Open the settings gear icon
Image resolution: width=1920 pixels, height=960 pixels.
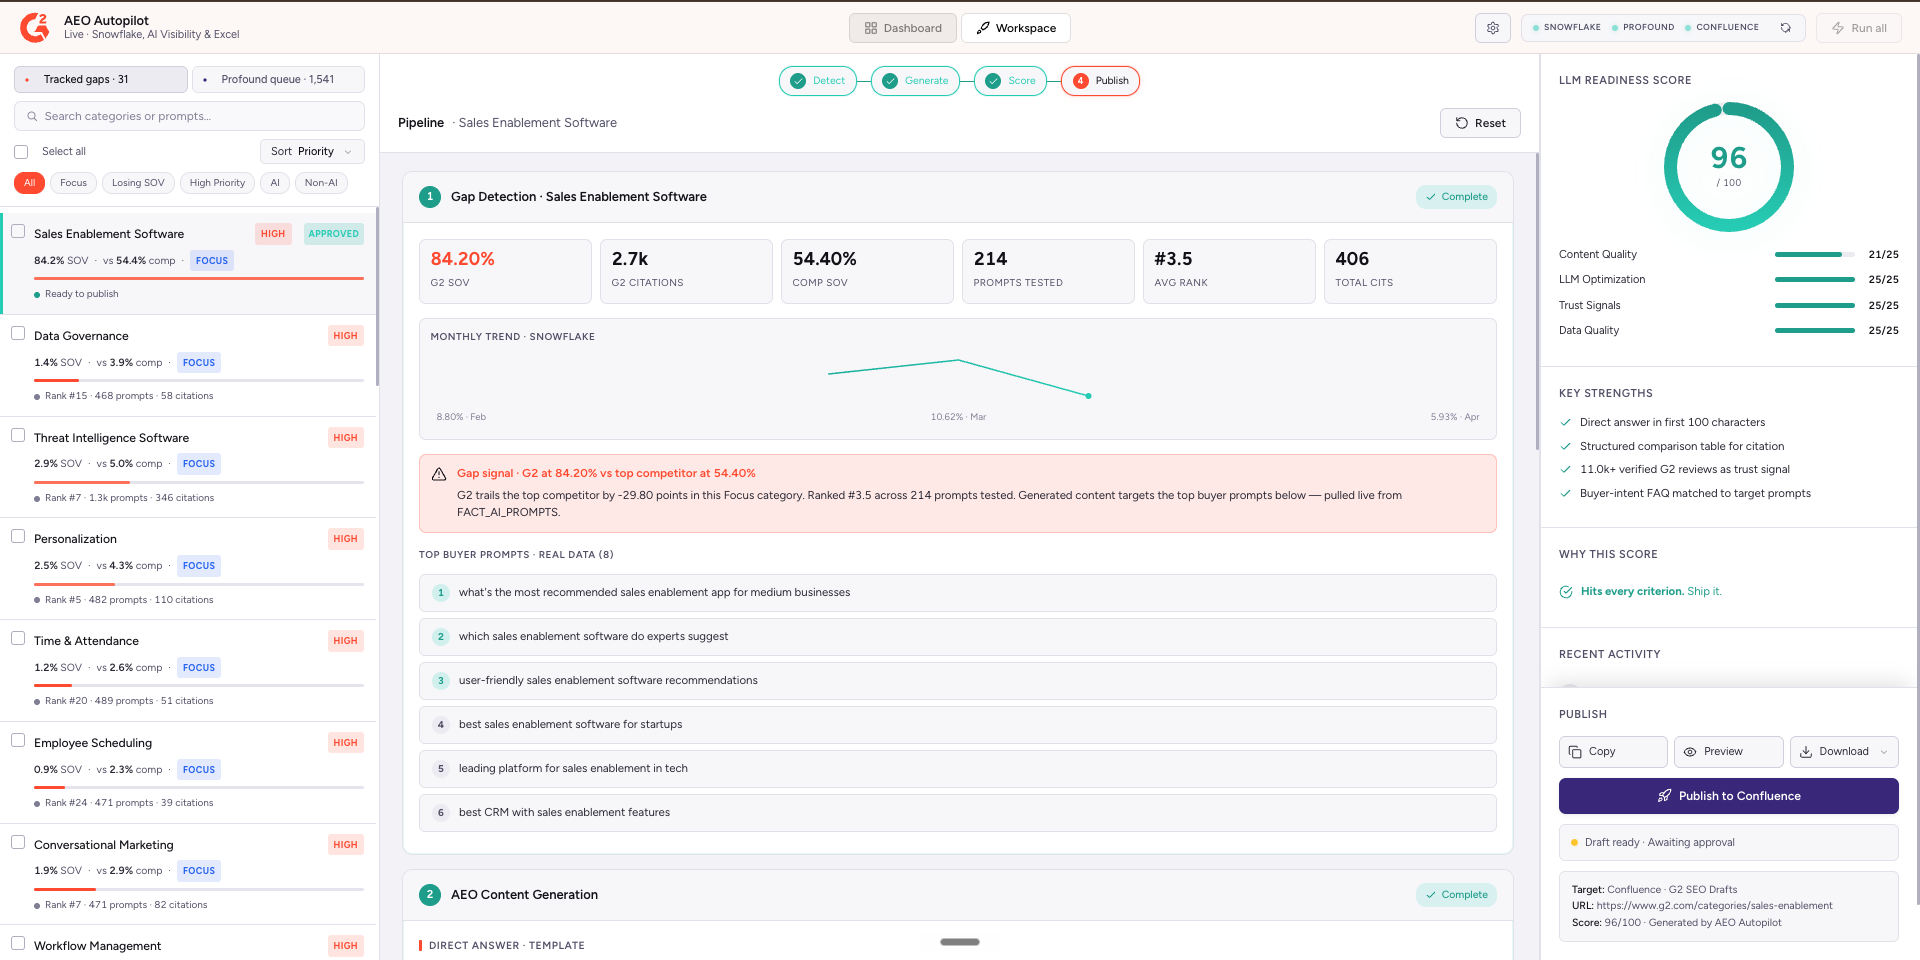pyautogui.click(x=1492, y=28)
